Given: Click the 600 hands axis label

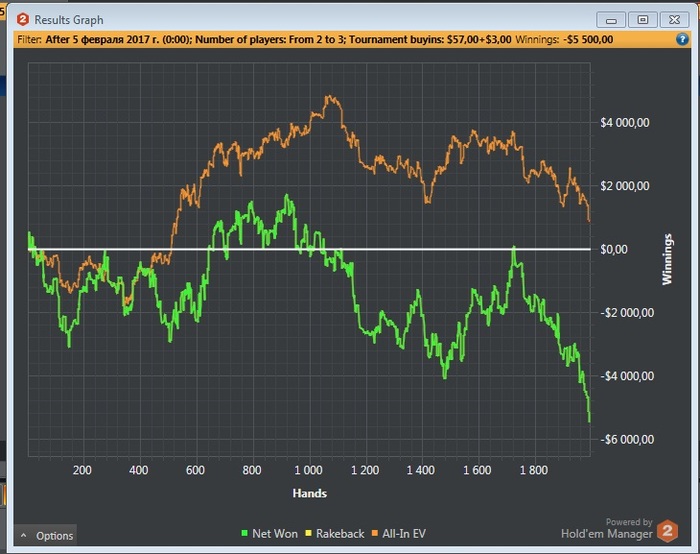Looking at the screenshot, I should pyautogui.click(x=195, y=470).
